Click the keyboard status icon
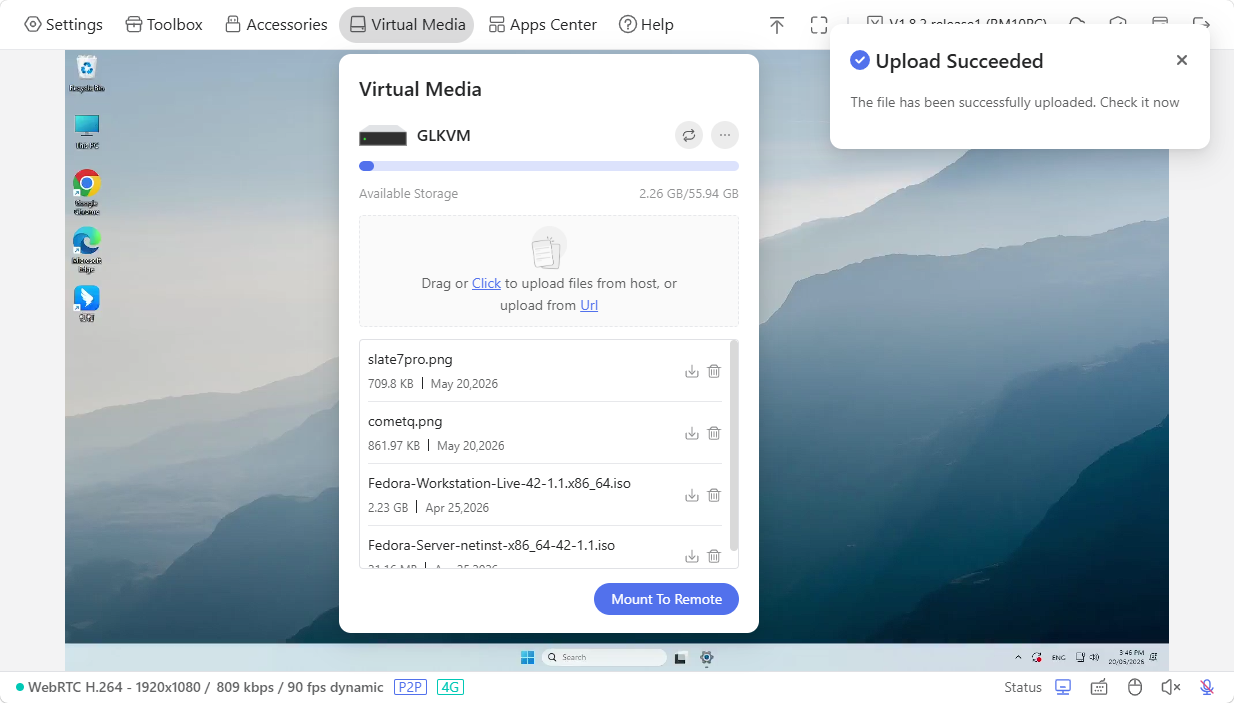Image resolution: width=1234 pixels, height=703 pixels. click(x=1099, y=687)
